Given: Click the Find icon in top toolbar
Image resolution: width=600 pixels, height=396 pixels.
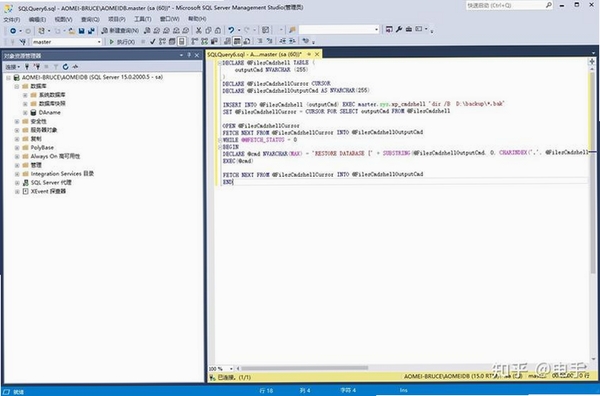Looking at the screenshot, I should click(292, 30).
